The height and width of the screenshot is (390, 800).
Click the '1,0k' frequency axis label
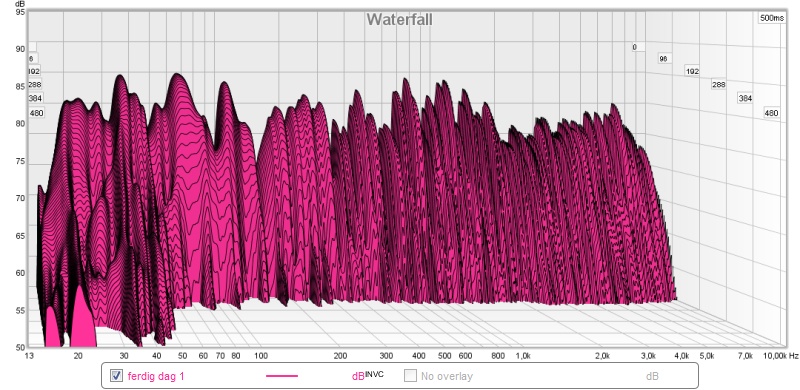pyautogui.click(x=523, y=356)
